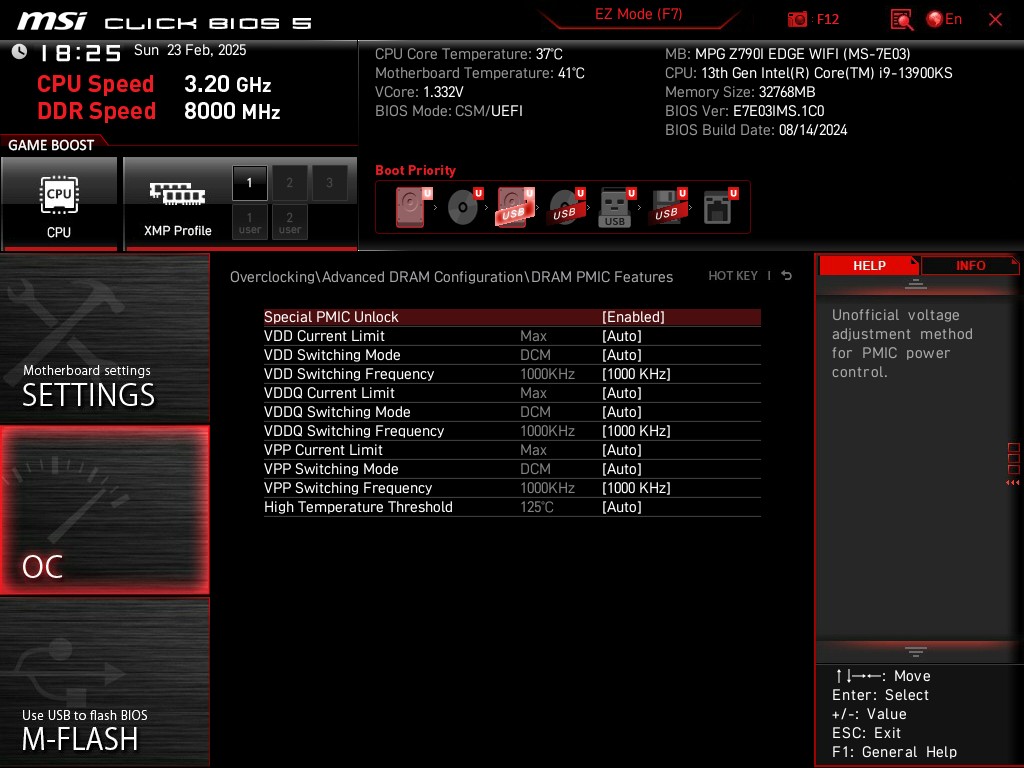Click the 18:25 system time
The height and width of the screenshot is (768, 1024).
(x=81, y=53)
